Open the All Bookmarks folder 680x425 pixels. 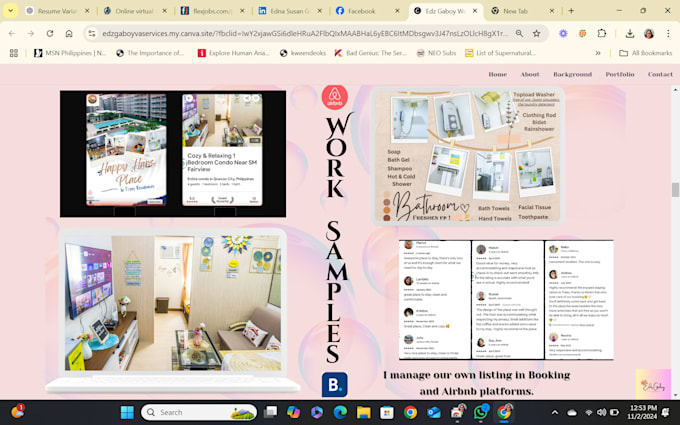click(645, 53)
